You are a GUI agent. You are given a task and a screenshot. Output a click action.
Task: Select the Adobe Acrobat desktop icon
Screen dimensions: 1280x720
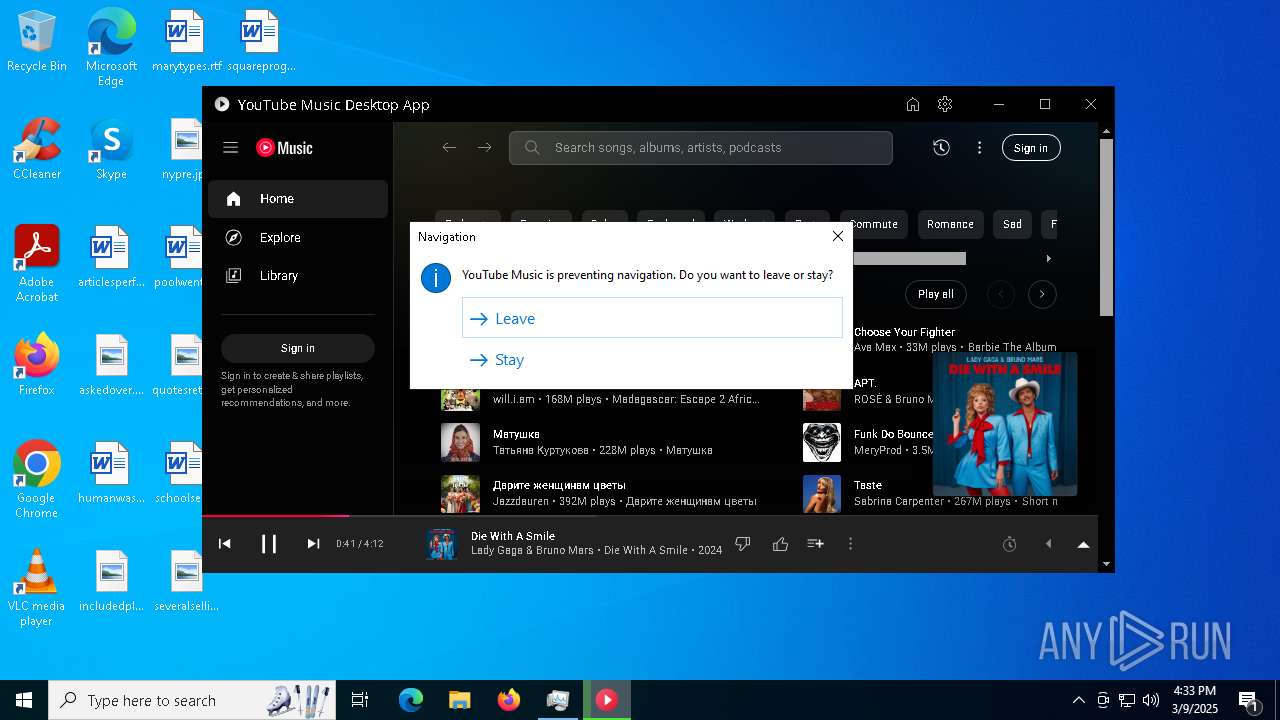pyautogui.click(x=37, y=263)
